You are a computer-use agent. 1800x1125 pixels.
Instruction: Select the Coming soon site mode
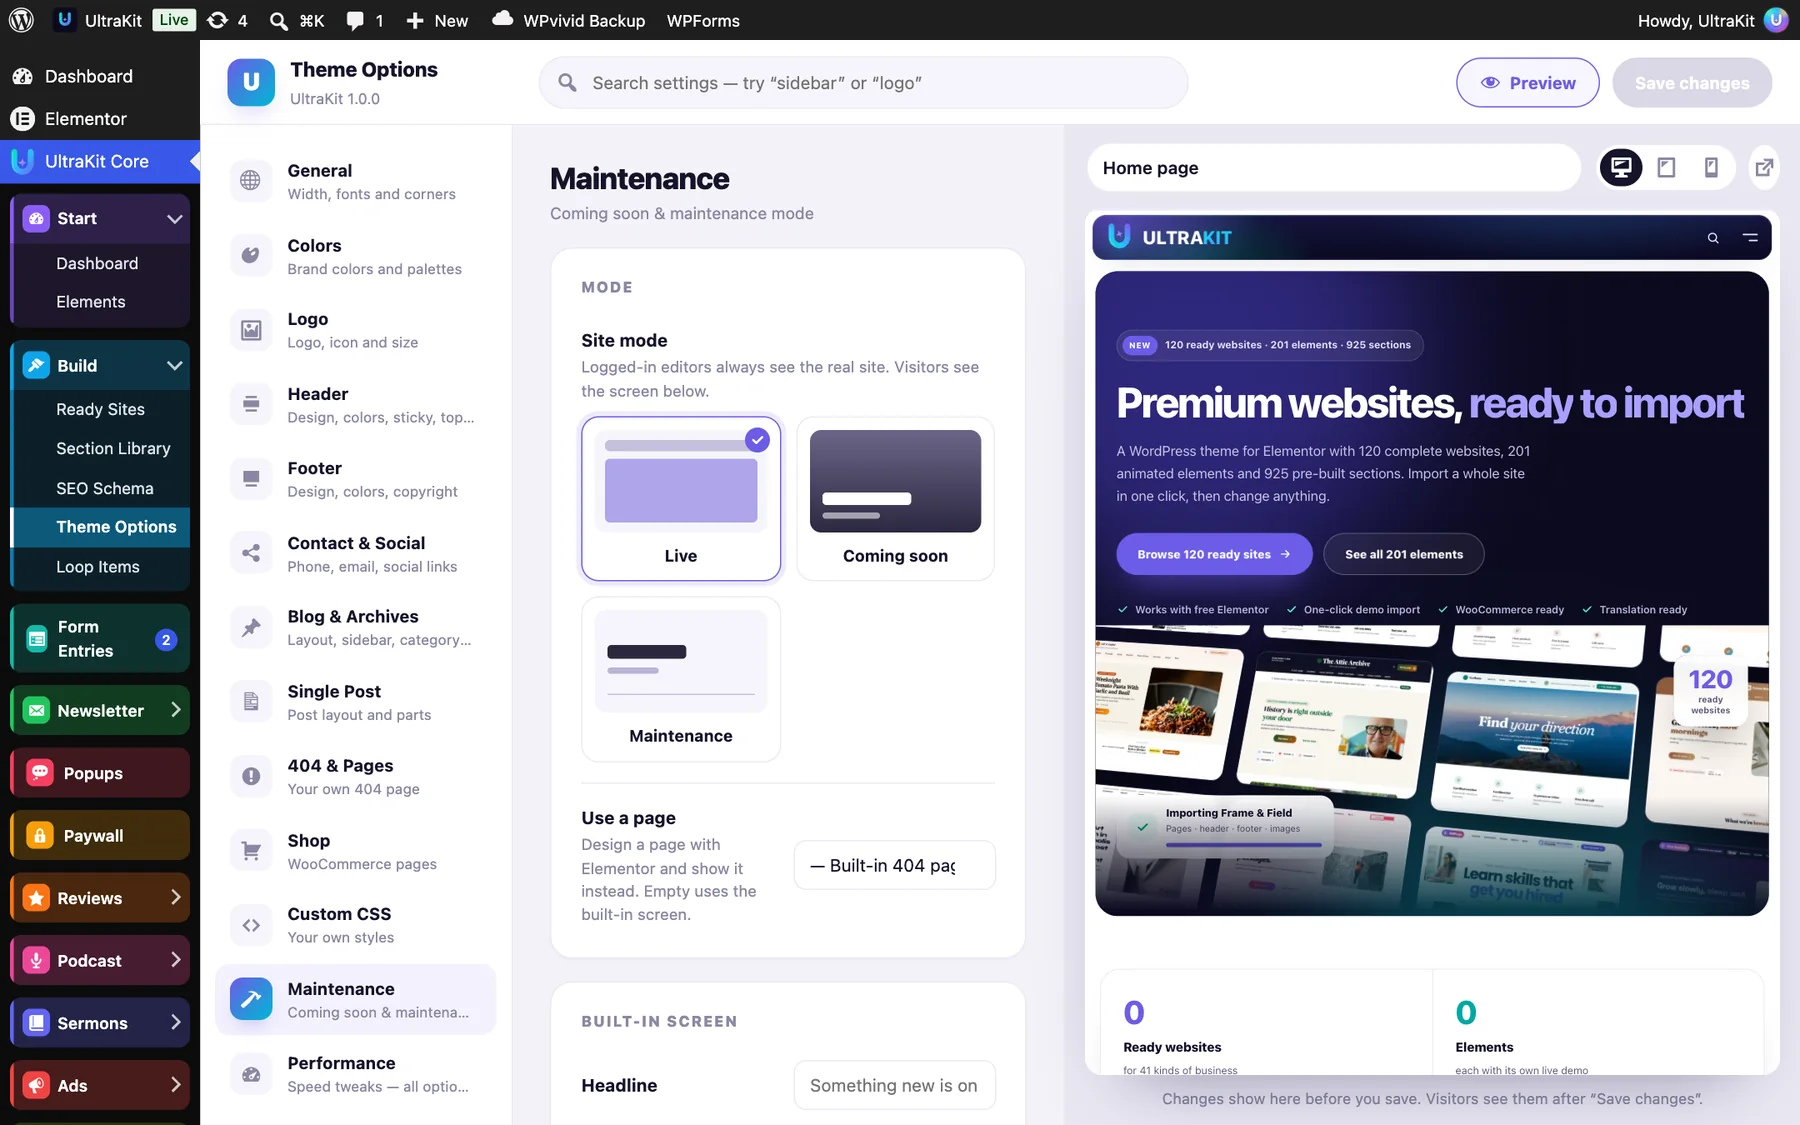(x=895, y=498)
